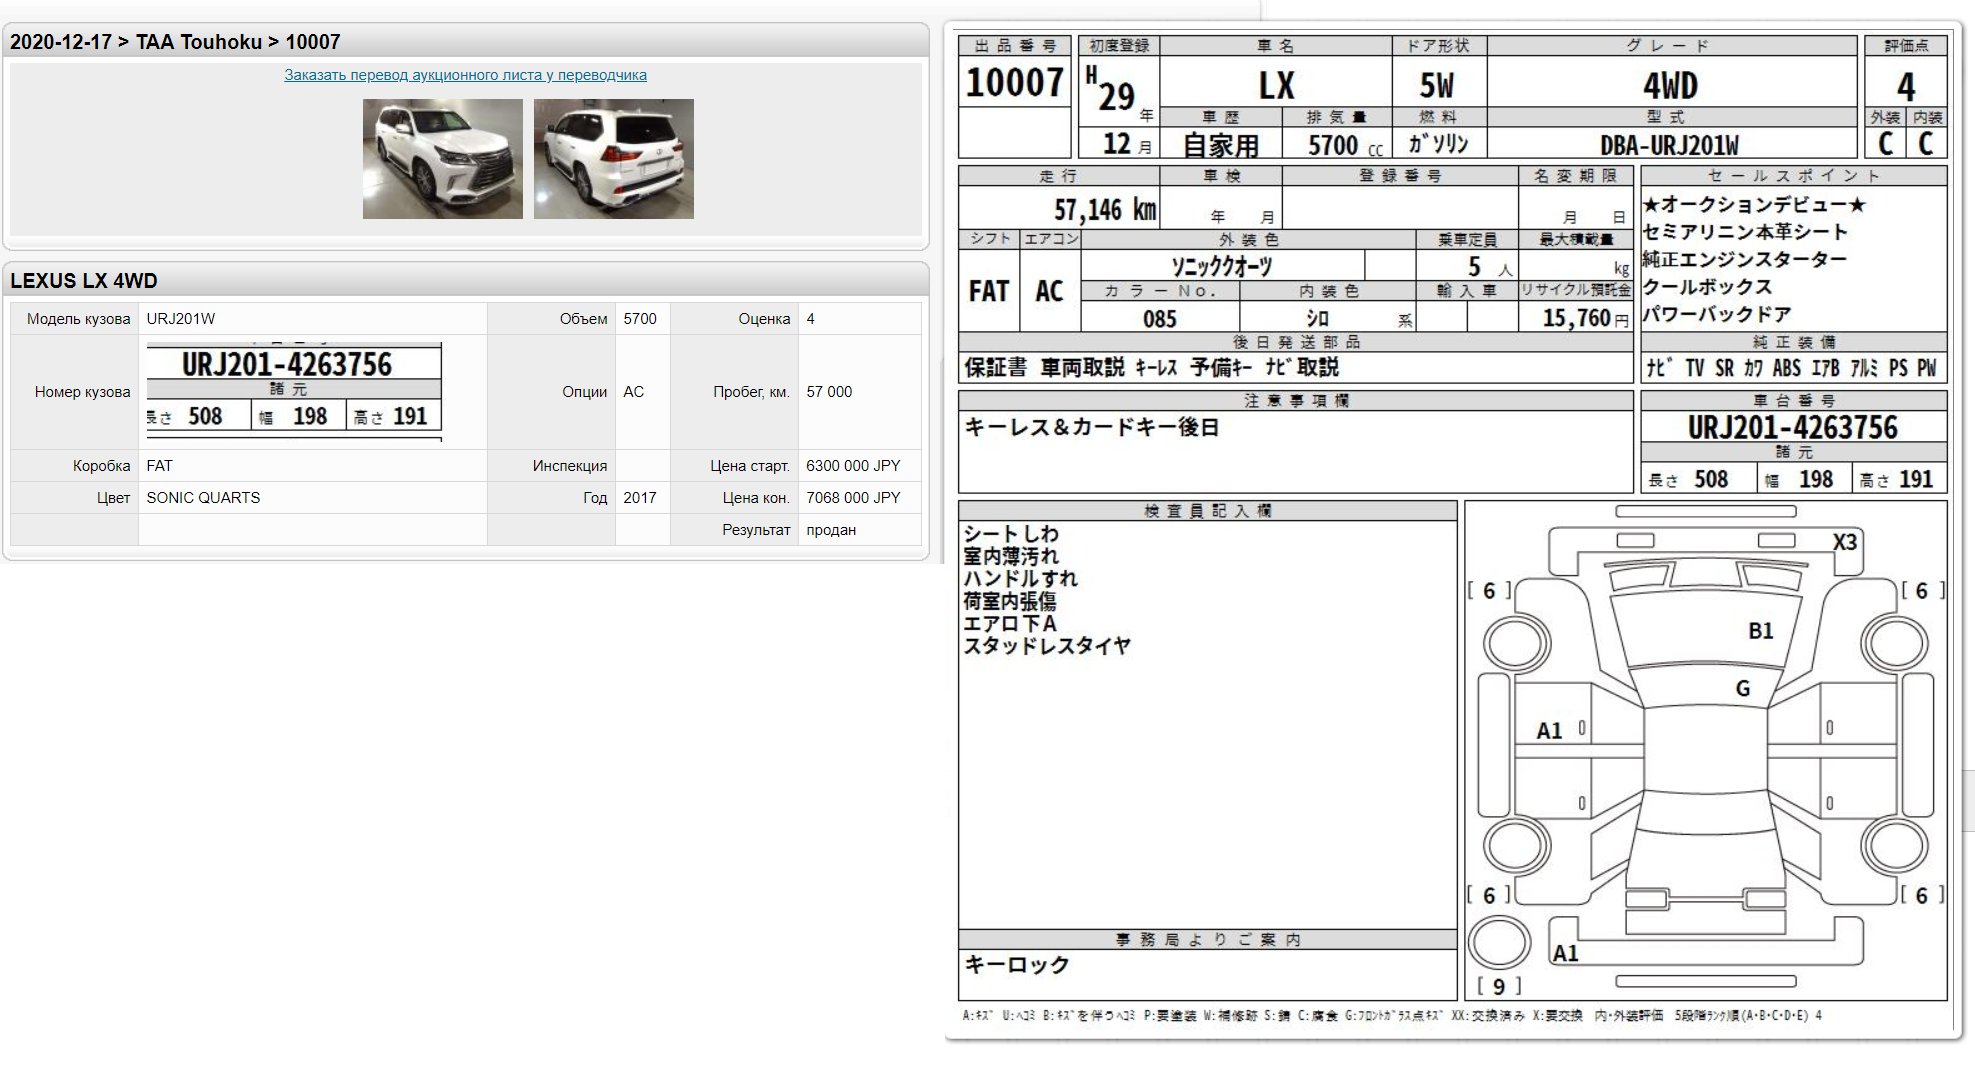Click the DBA-URJ201W model code on sheet
The width and height of the screenshot is (1975, 1073).
[1669, 146]
